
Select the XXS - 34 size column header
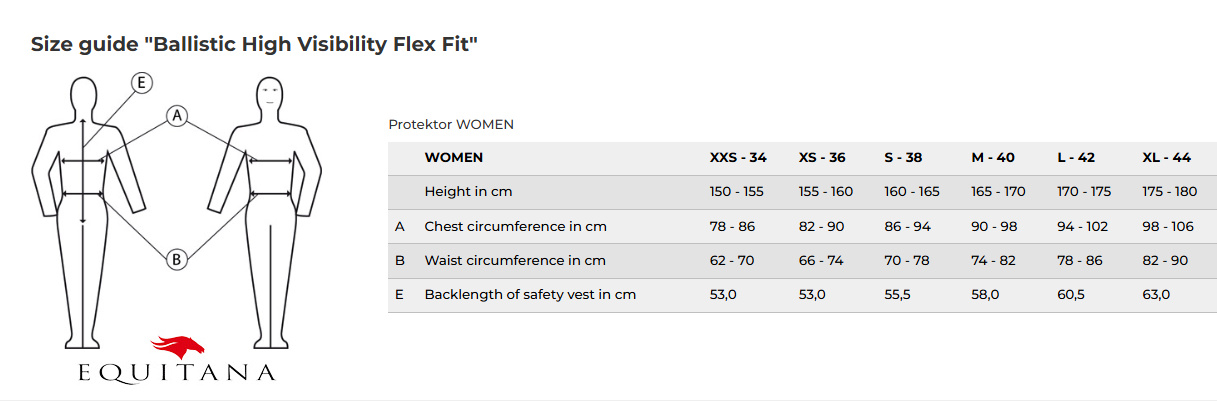[x=738, y=158]
